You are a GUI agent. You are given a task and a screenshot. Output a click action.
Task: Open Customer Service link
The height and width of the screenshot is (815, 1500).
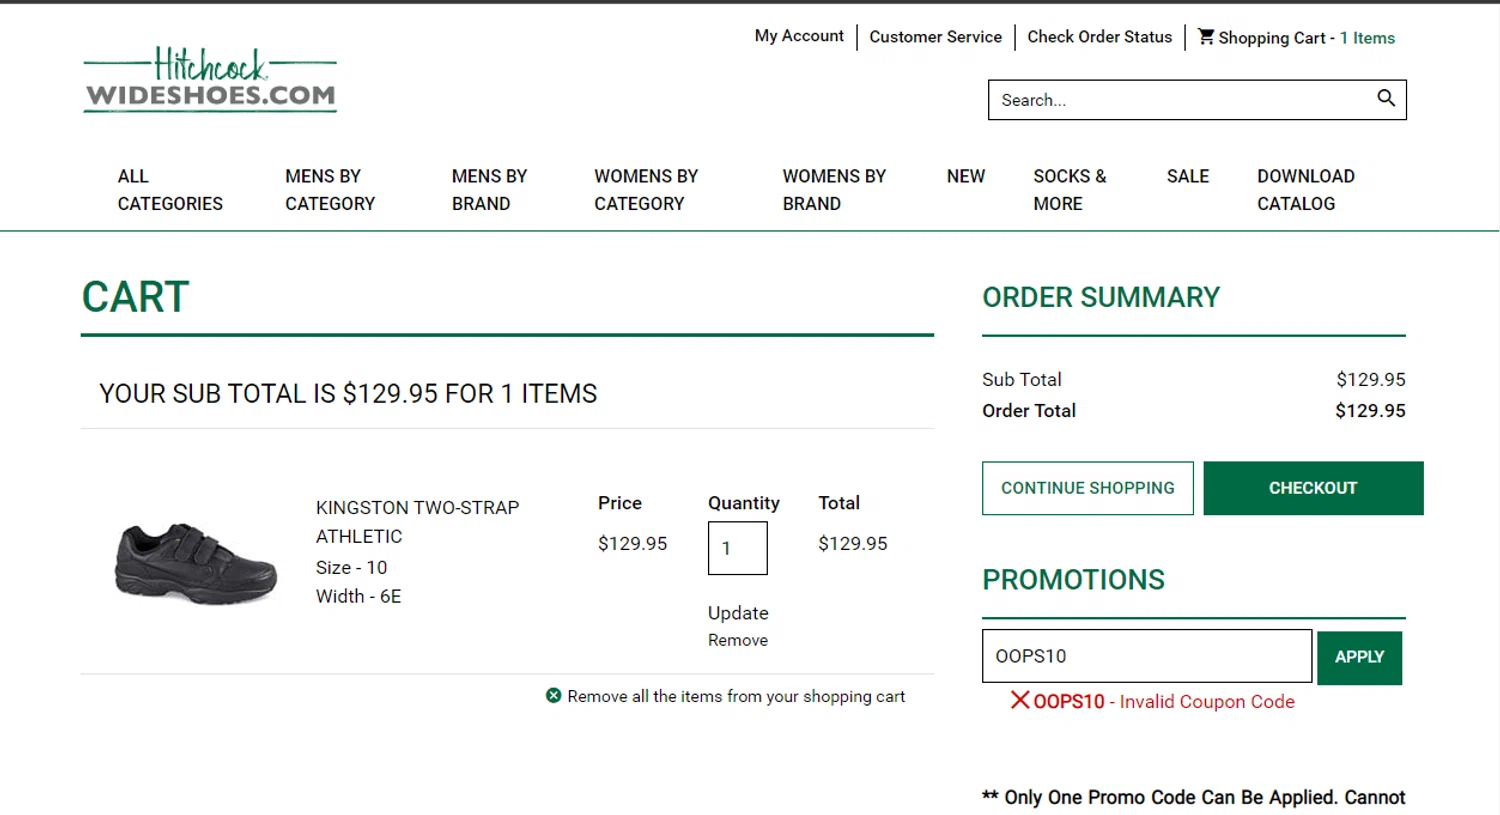(x=935, y=37)
